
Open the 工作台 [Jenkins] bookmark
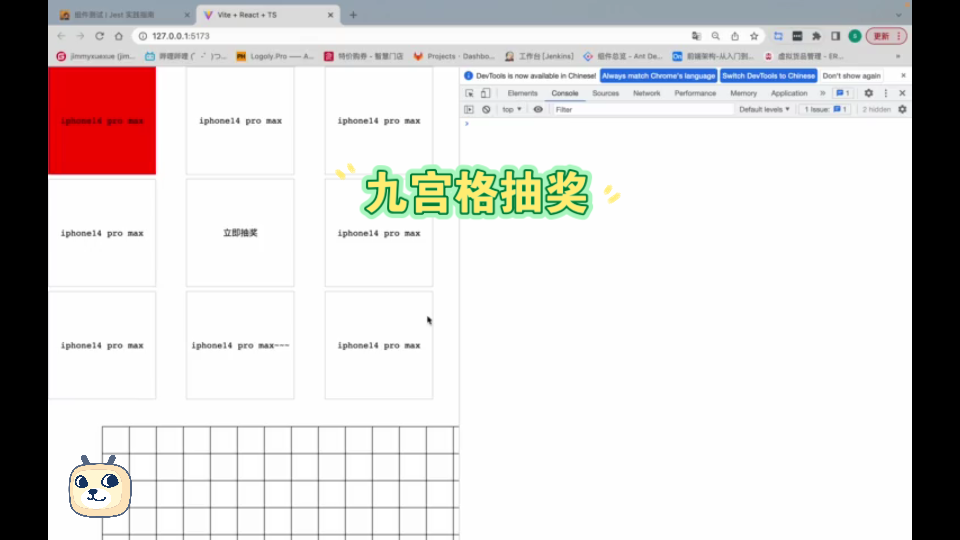tap(539, 56)
